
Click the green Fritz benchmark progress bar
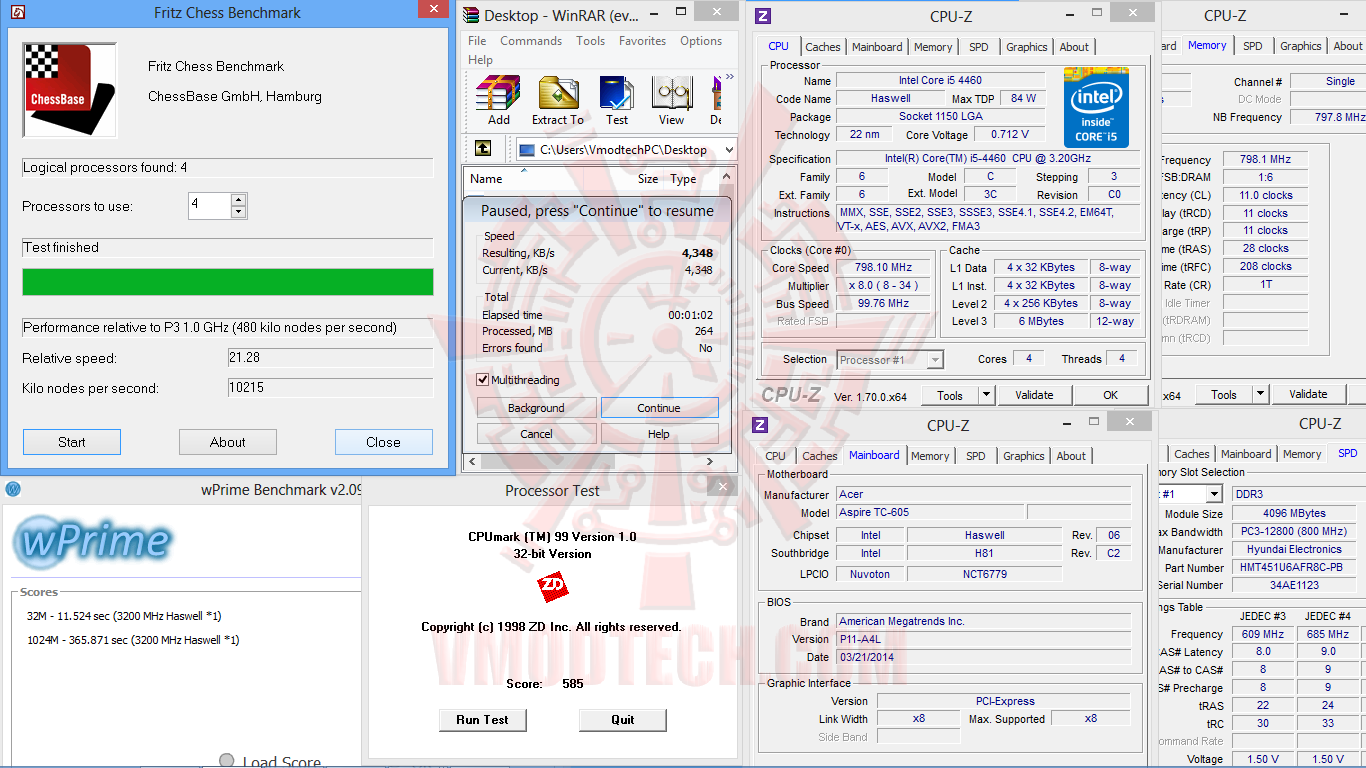point(228,282)
